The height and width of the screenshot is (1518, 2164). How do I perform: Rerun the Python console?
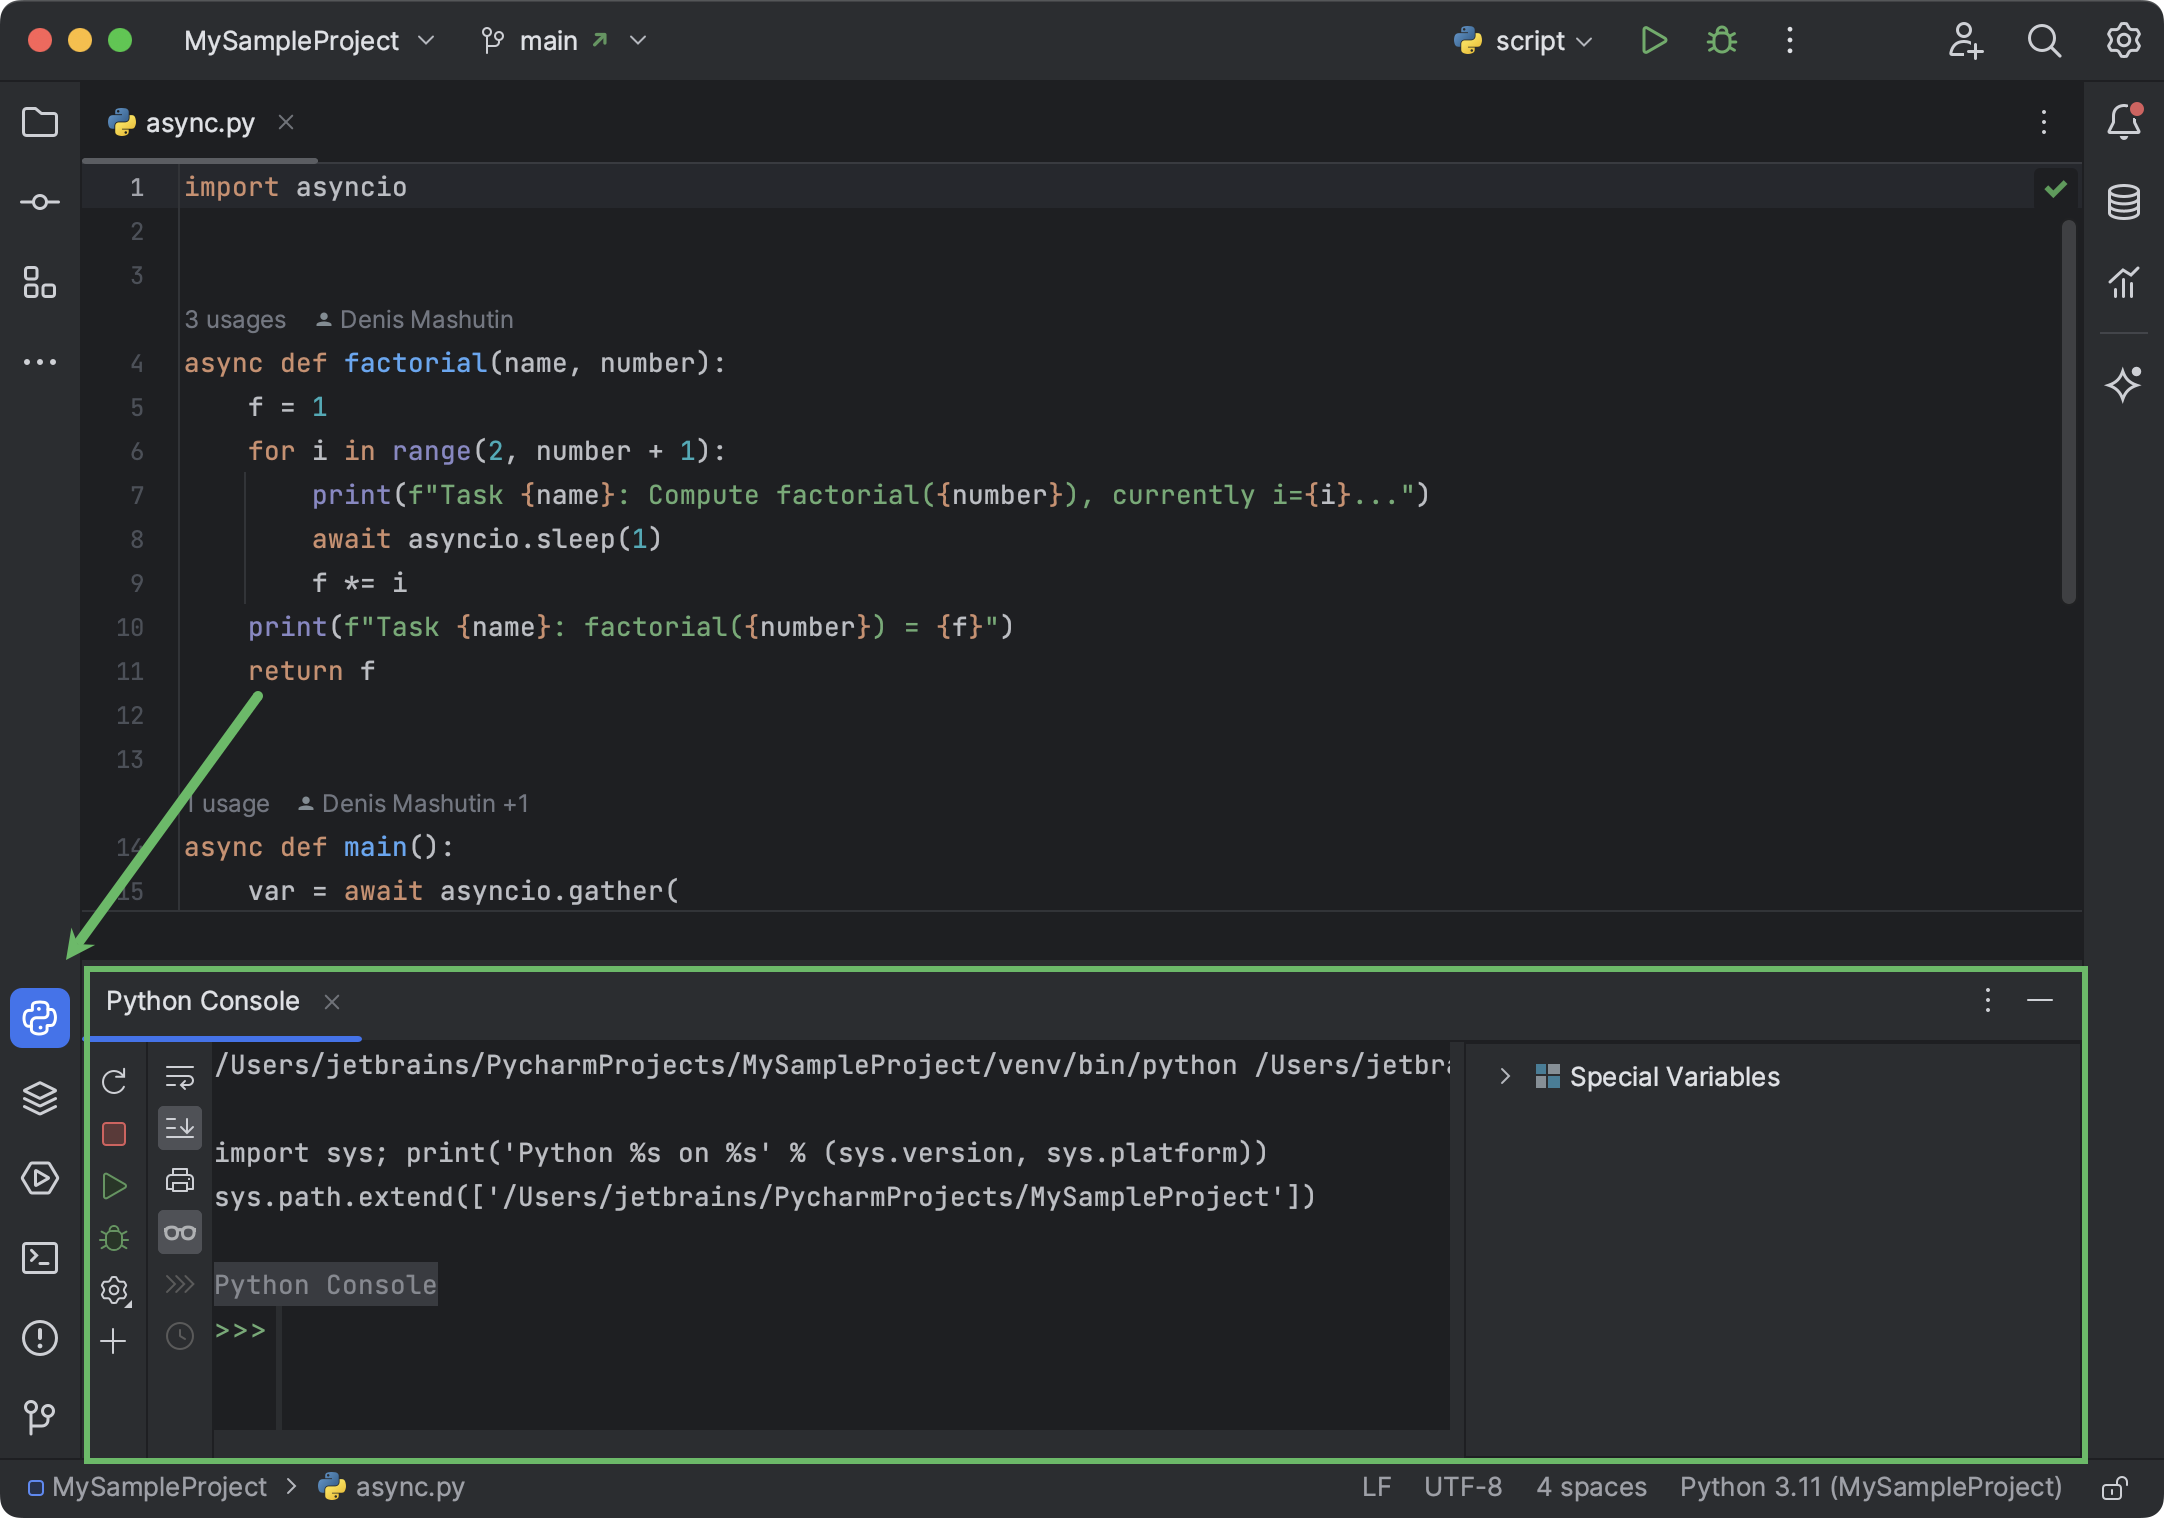pyautogui.click(x=114, y=1081)
